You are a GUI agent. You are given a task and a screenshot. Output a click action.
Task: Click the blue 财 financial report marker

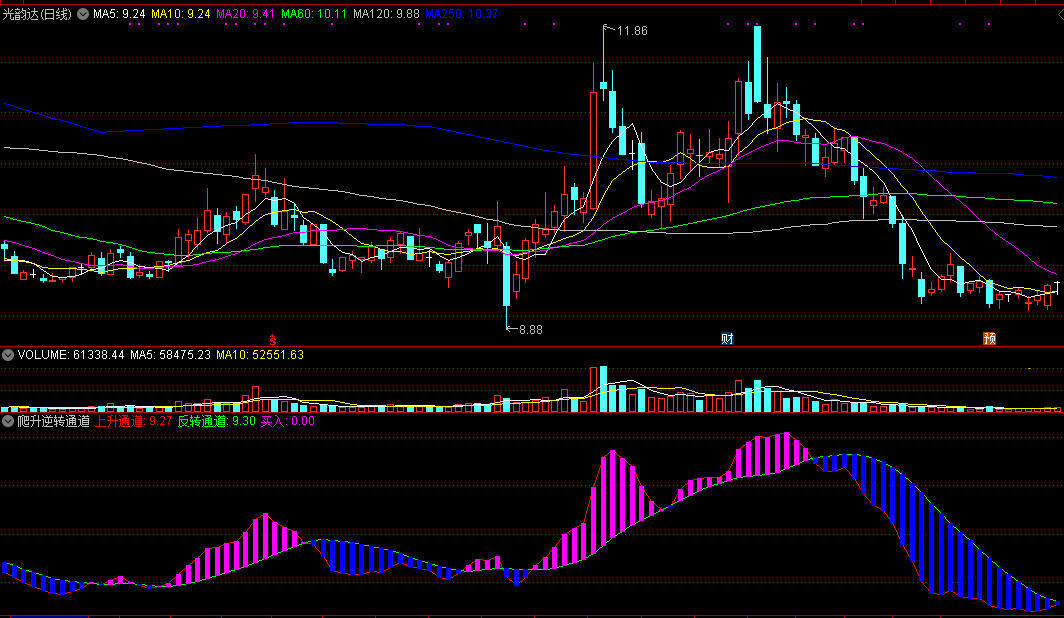(727, 339)
